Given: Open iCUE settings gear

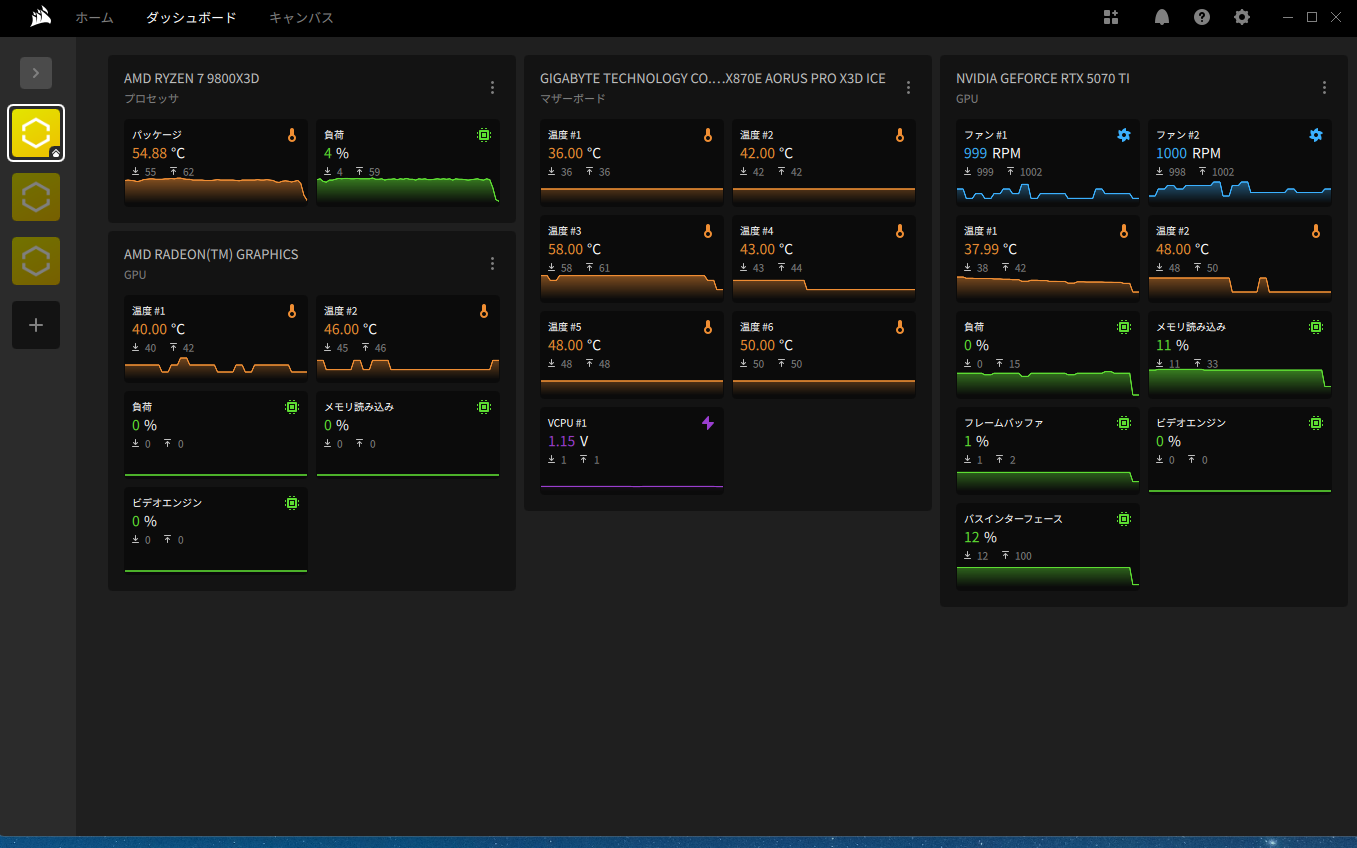Looking at the screenshot, I should tap(1242, 17).
